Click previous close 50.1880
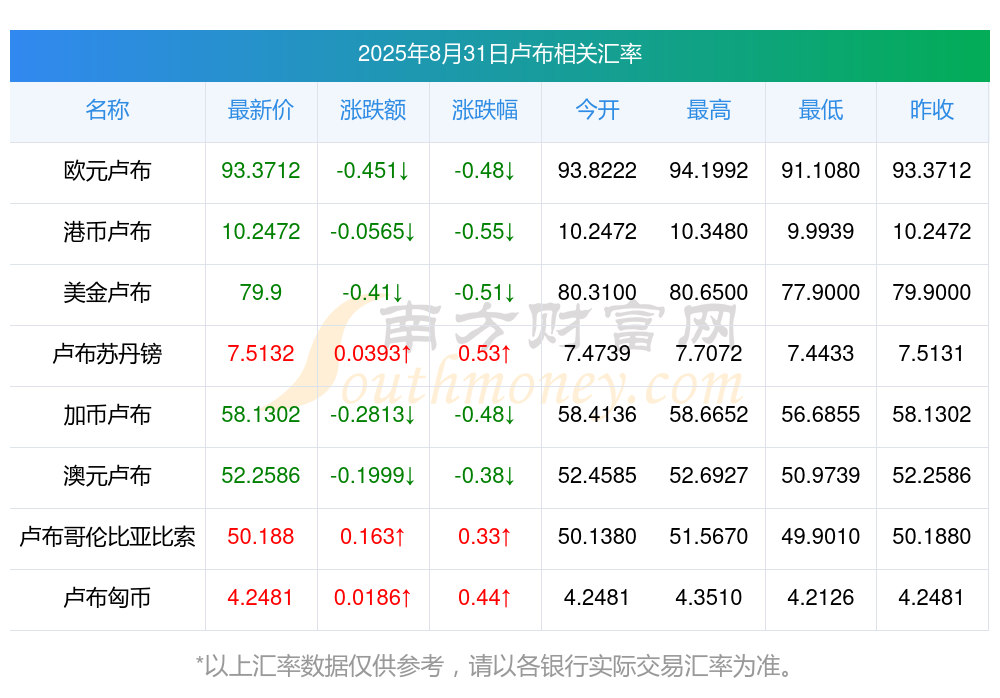Viewport: 1000px width, 698px height. tap(932, 537)
